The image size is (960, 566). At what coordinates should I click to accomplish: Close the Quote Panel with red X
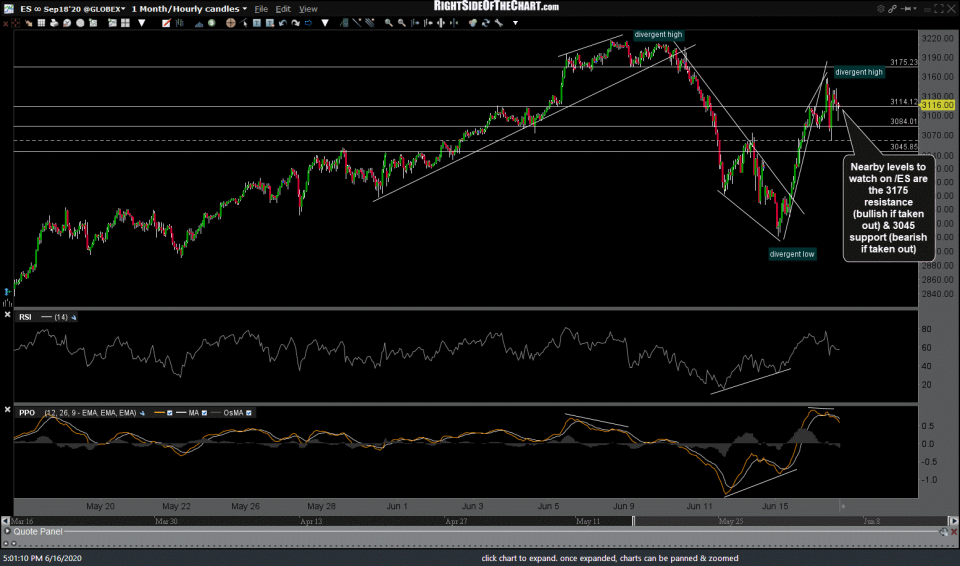[954, 532]
